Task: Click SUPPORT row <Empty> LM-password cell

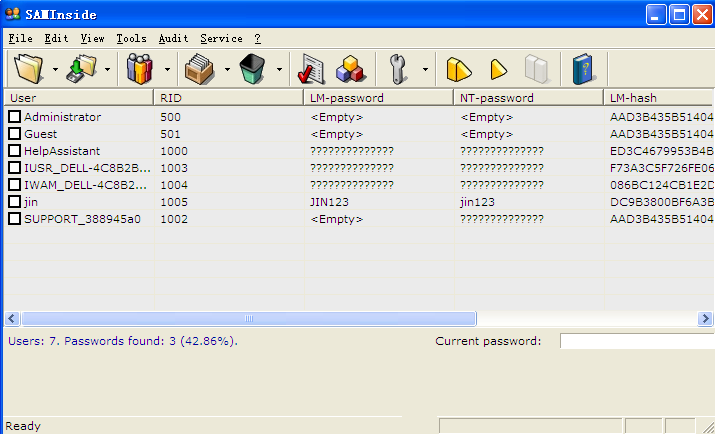Action: [x=337, y=219]
